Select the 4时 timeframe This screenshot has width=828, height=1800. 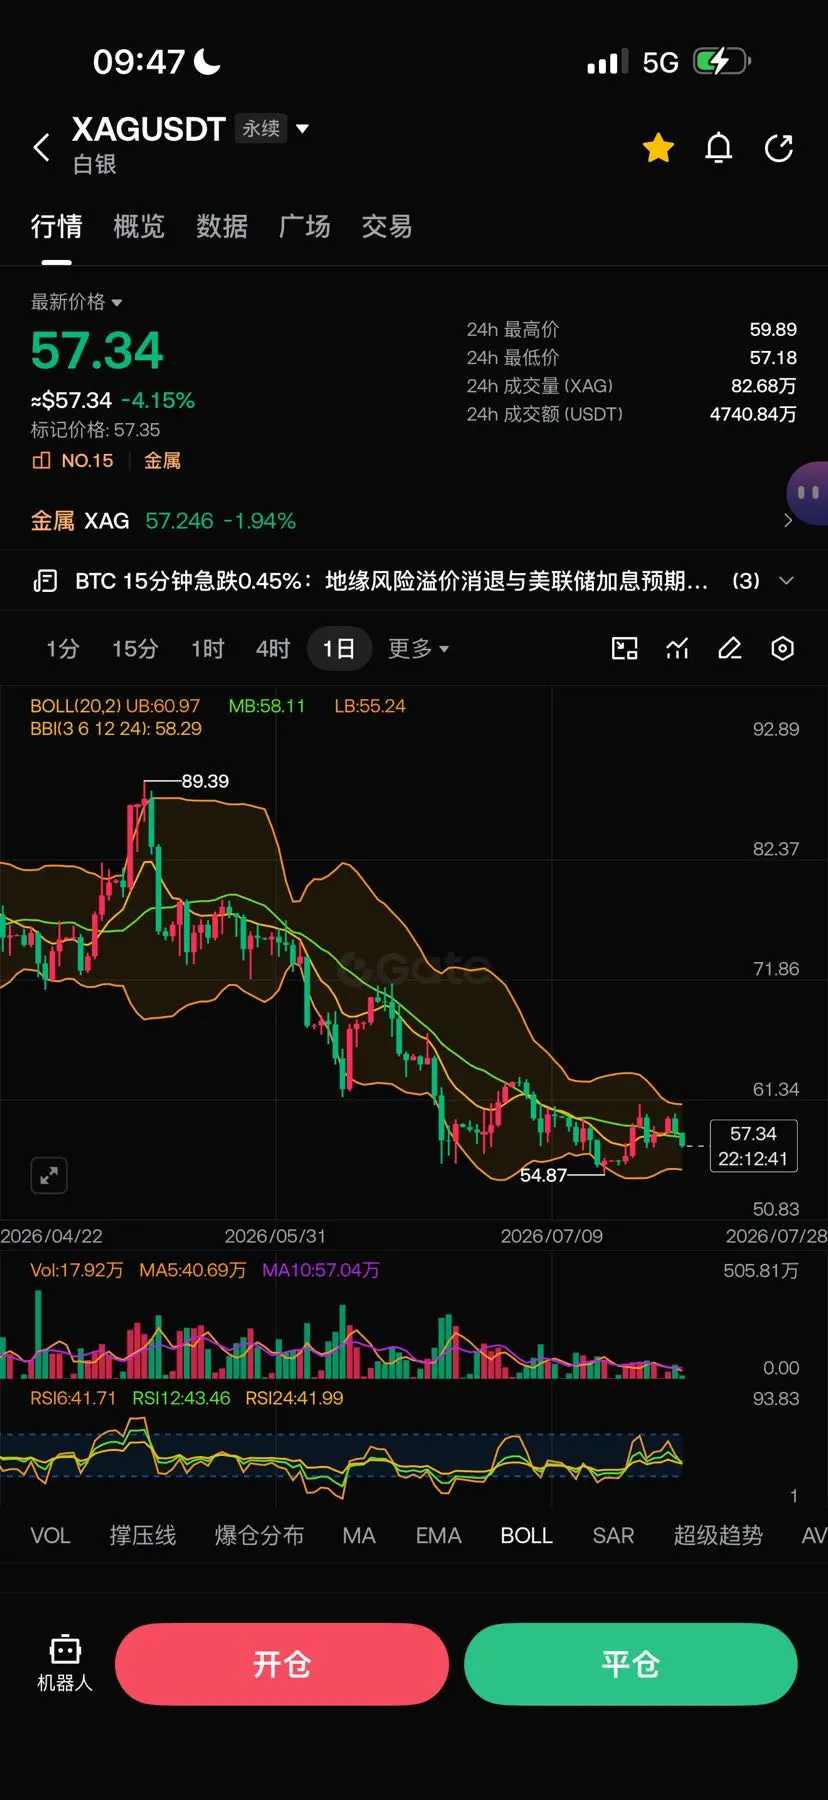(x=273, y=649)
